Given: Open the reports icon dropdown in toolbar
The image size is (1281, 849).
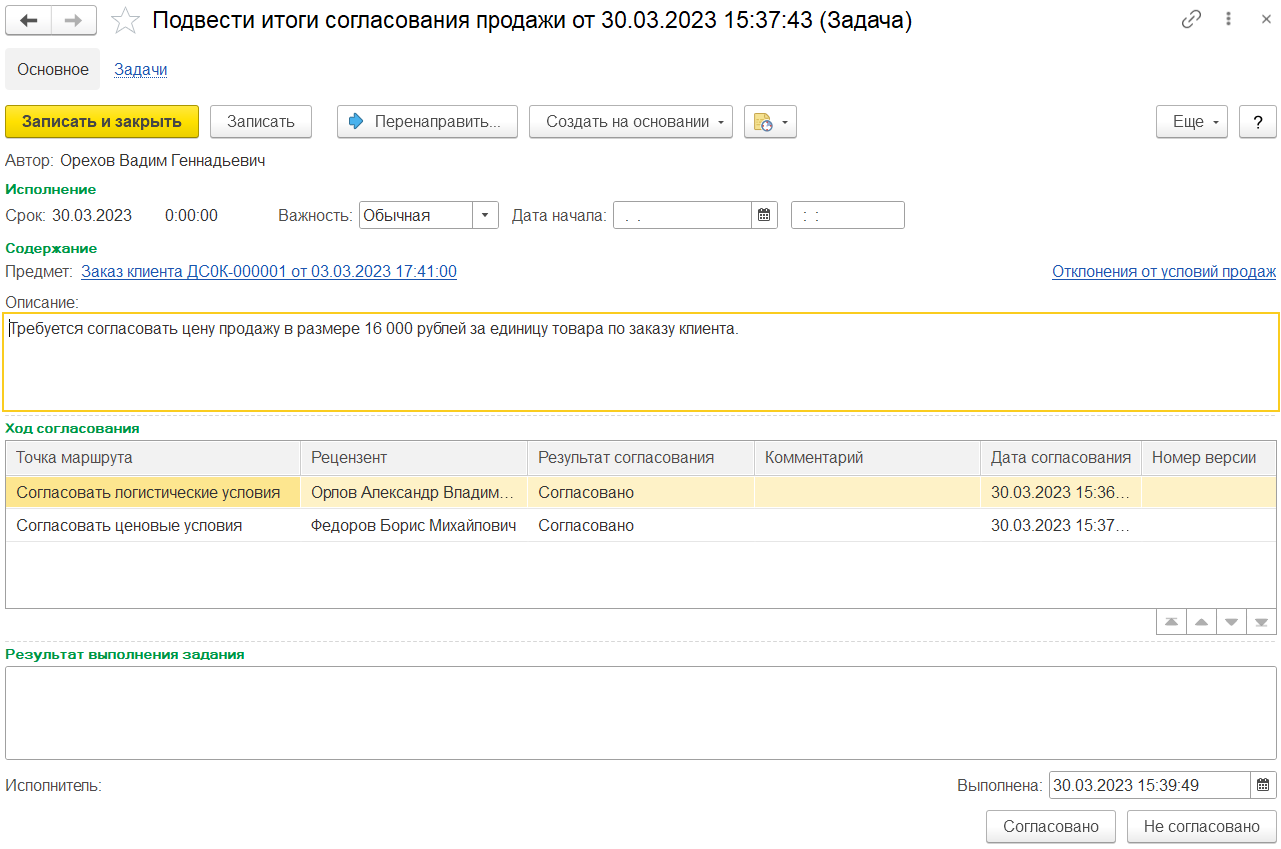Looking at the screenshot, I should tap(770, 122).
